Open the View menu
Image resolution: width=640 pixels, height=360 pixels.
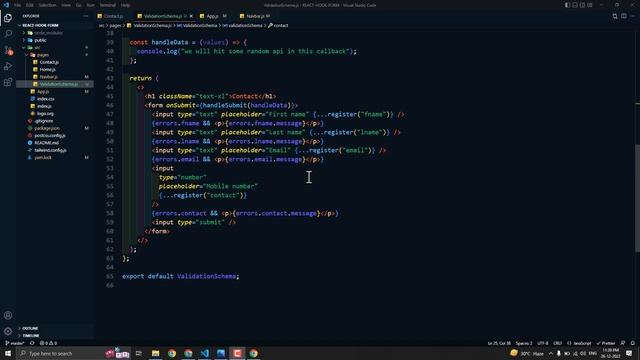(66, 5)
